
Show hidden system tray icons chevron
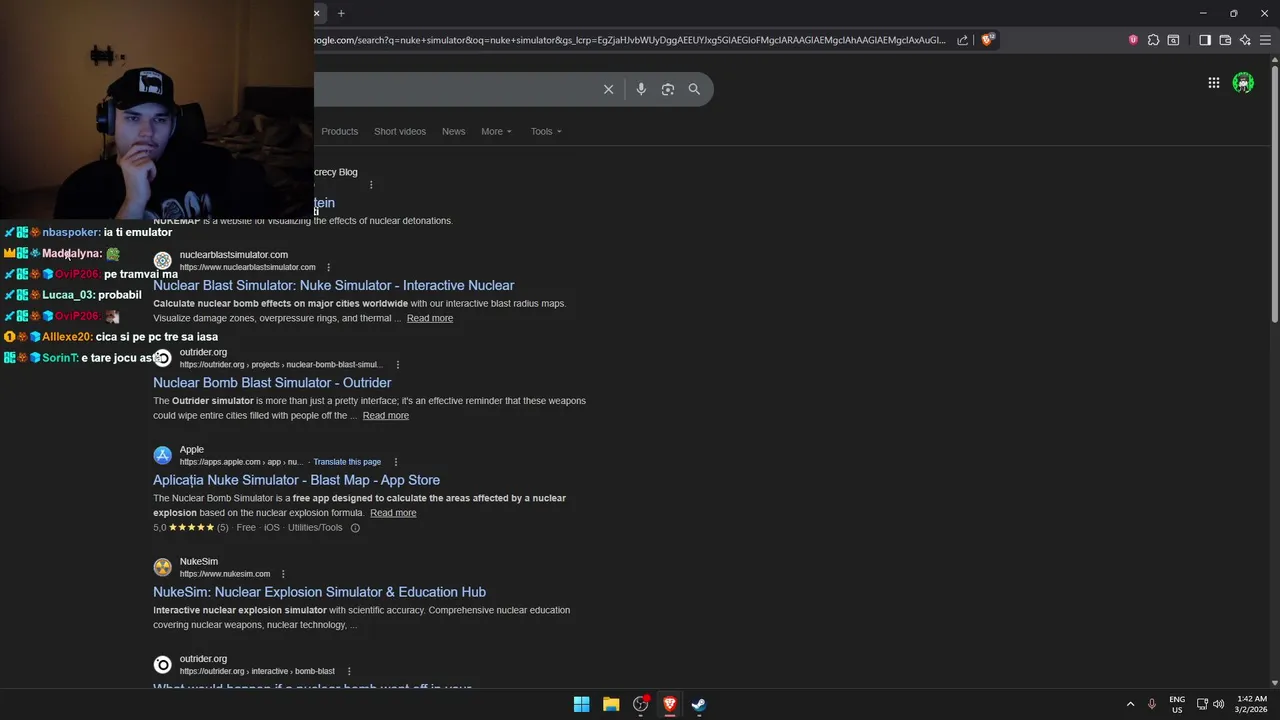point(1130,704)
